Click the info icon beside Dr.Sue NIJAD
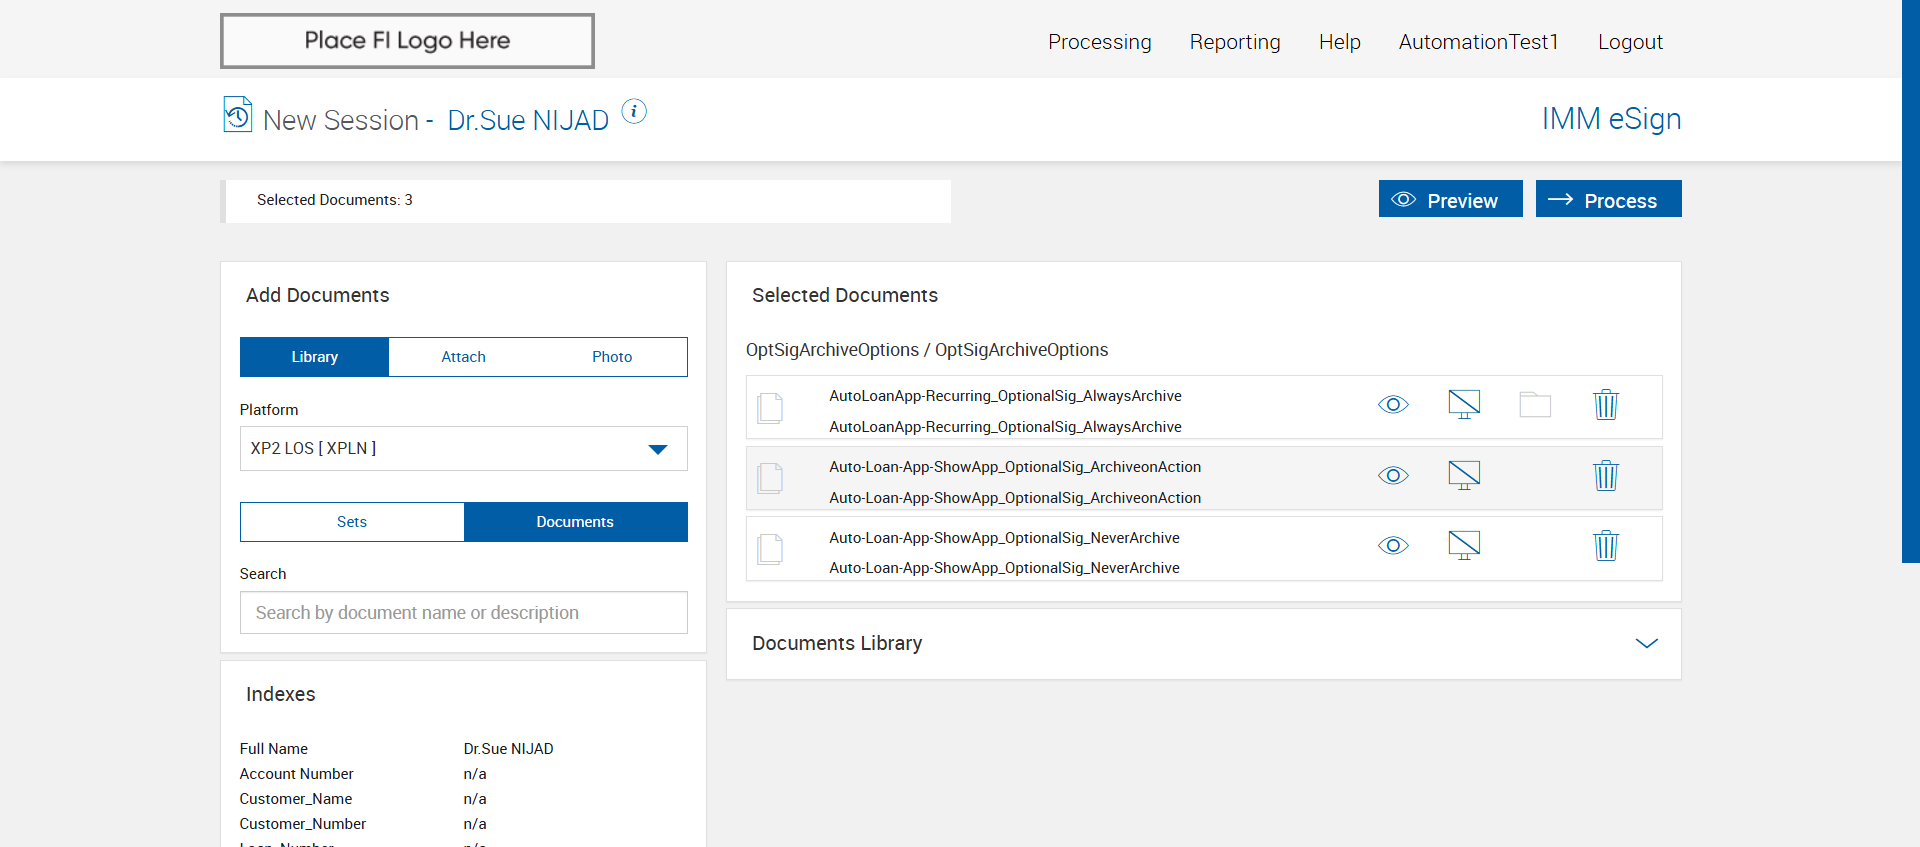 [634, 112]
